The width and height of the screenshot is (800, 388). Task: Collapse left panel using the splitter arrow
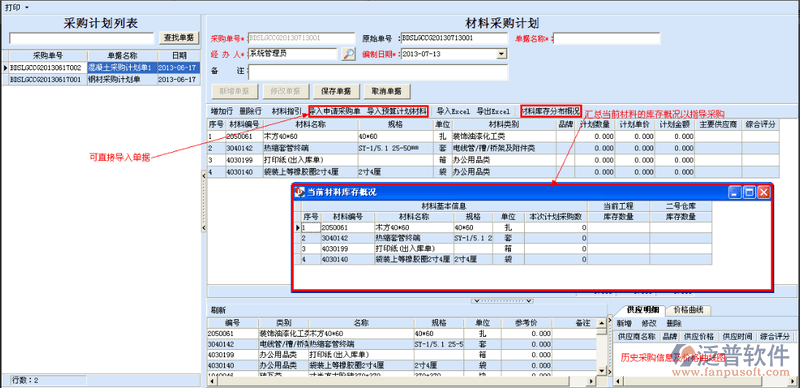point(204,176)
